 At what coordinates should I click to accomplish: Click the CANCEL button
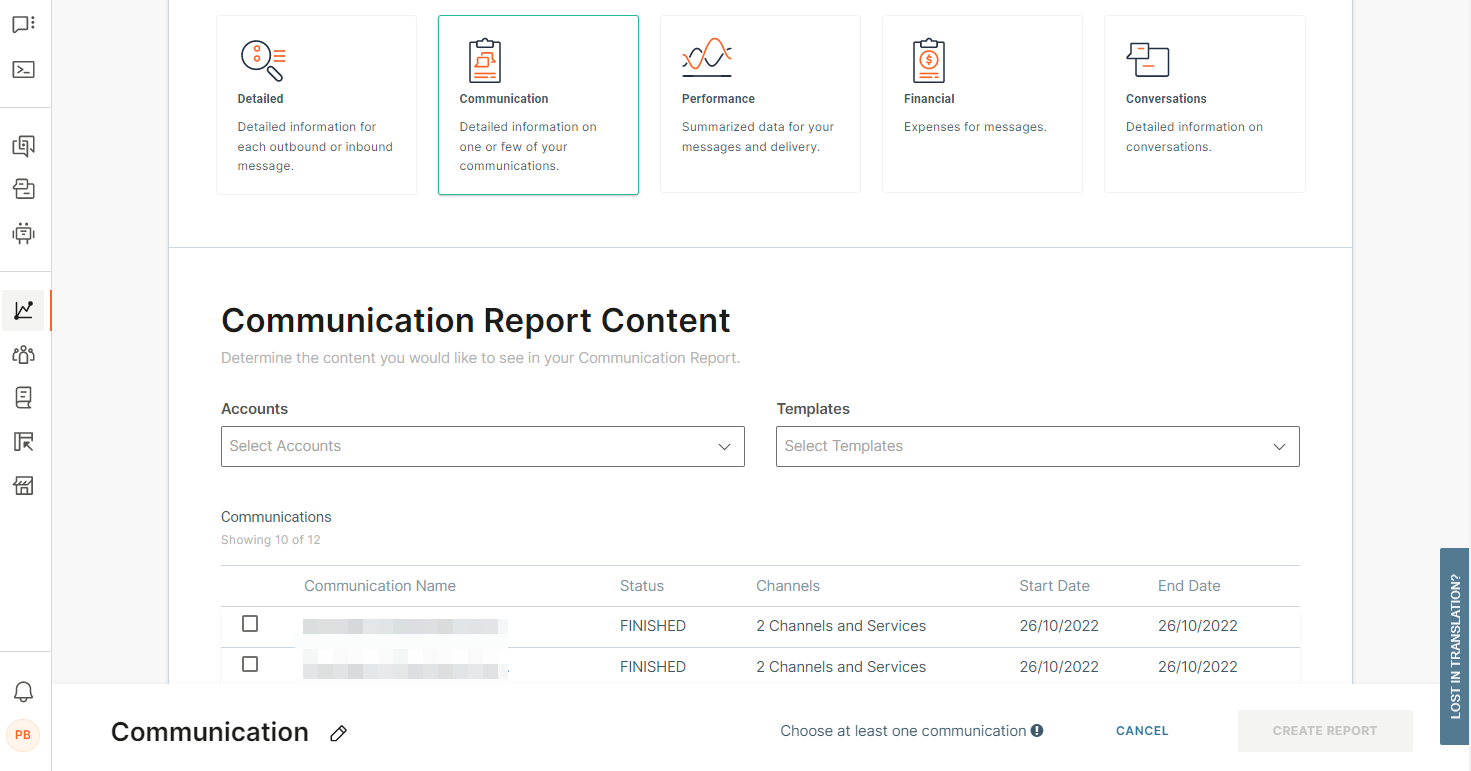(1142, 731)
